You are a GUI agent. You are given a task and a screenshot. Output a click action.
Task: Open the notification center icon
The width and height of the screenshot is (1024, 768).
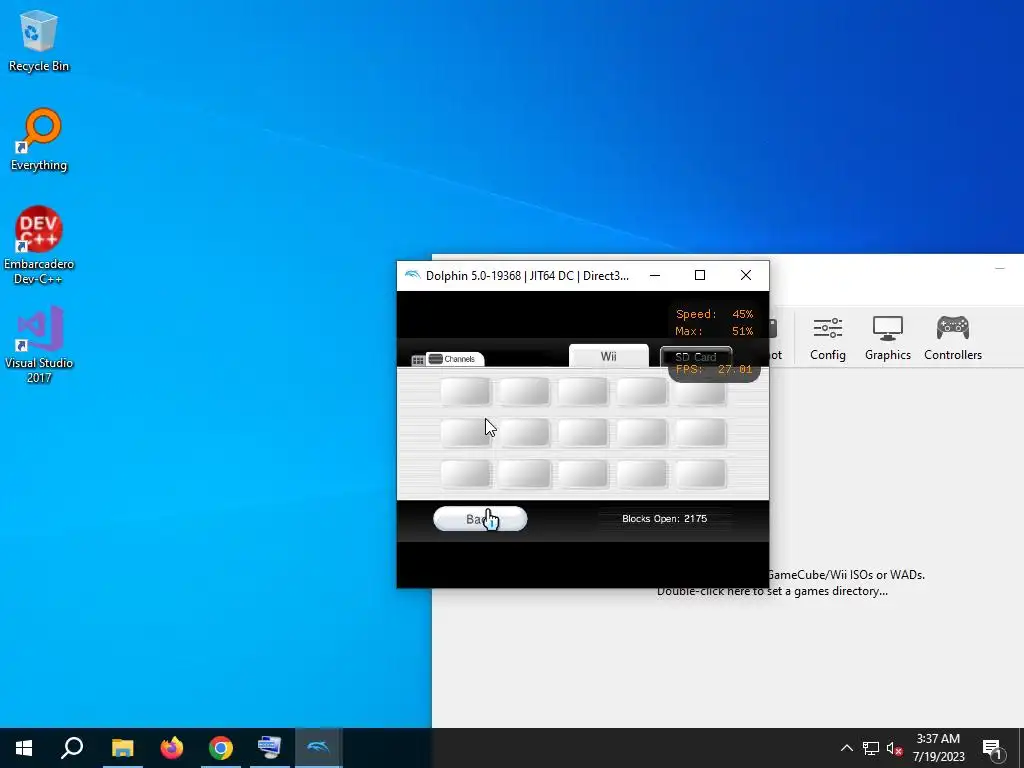[992, 749]
